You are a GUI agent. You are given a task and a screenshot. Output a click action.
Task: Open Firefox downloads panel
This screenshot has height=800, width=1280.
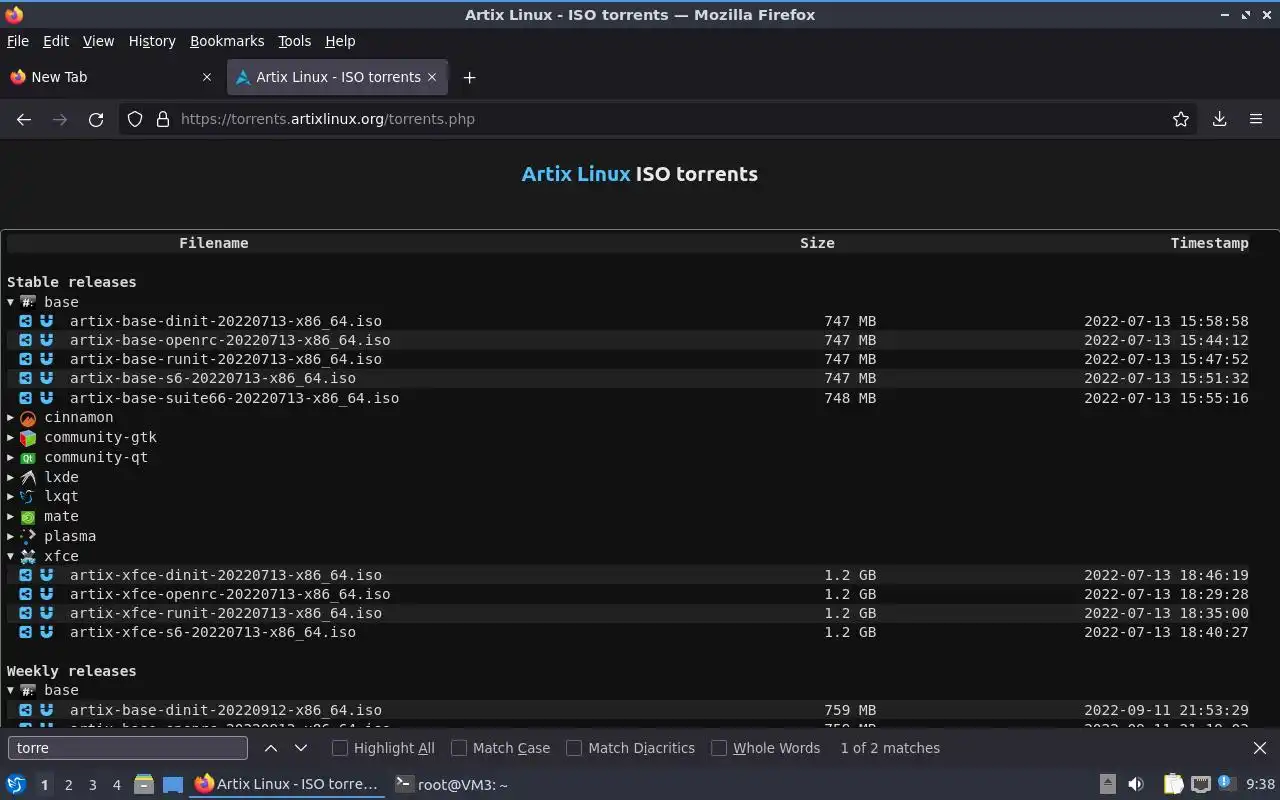click(x=1219, y=119)
